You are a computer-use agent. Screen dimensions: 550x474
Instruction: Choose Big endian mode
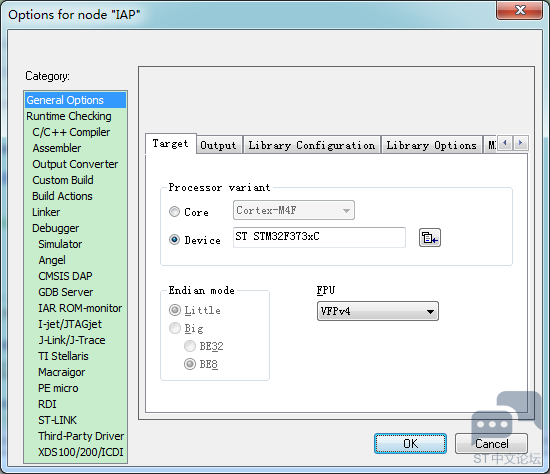pos(175,328)
